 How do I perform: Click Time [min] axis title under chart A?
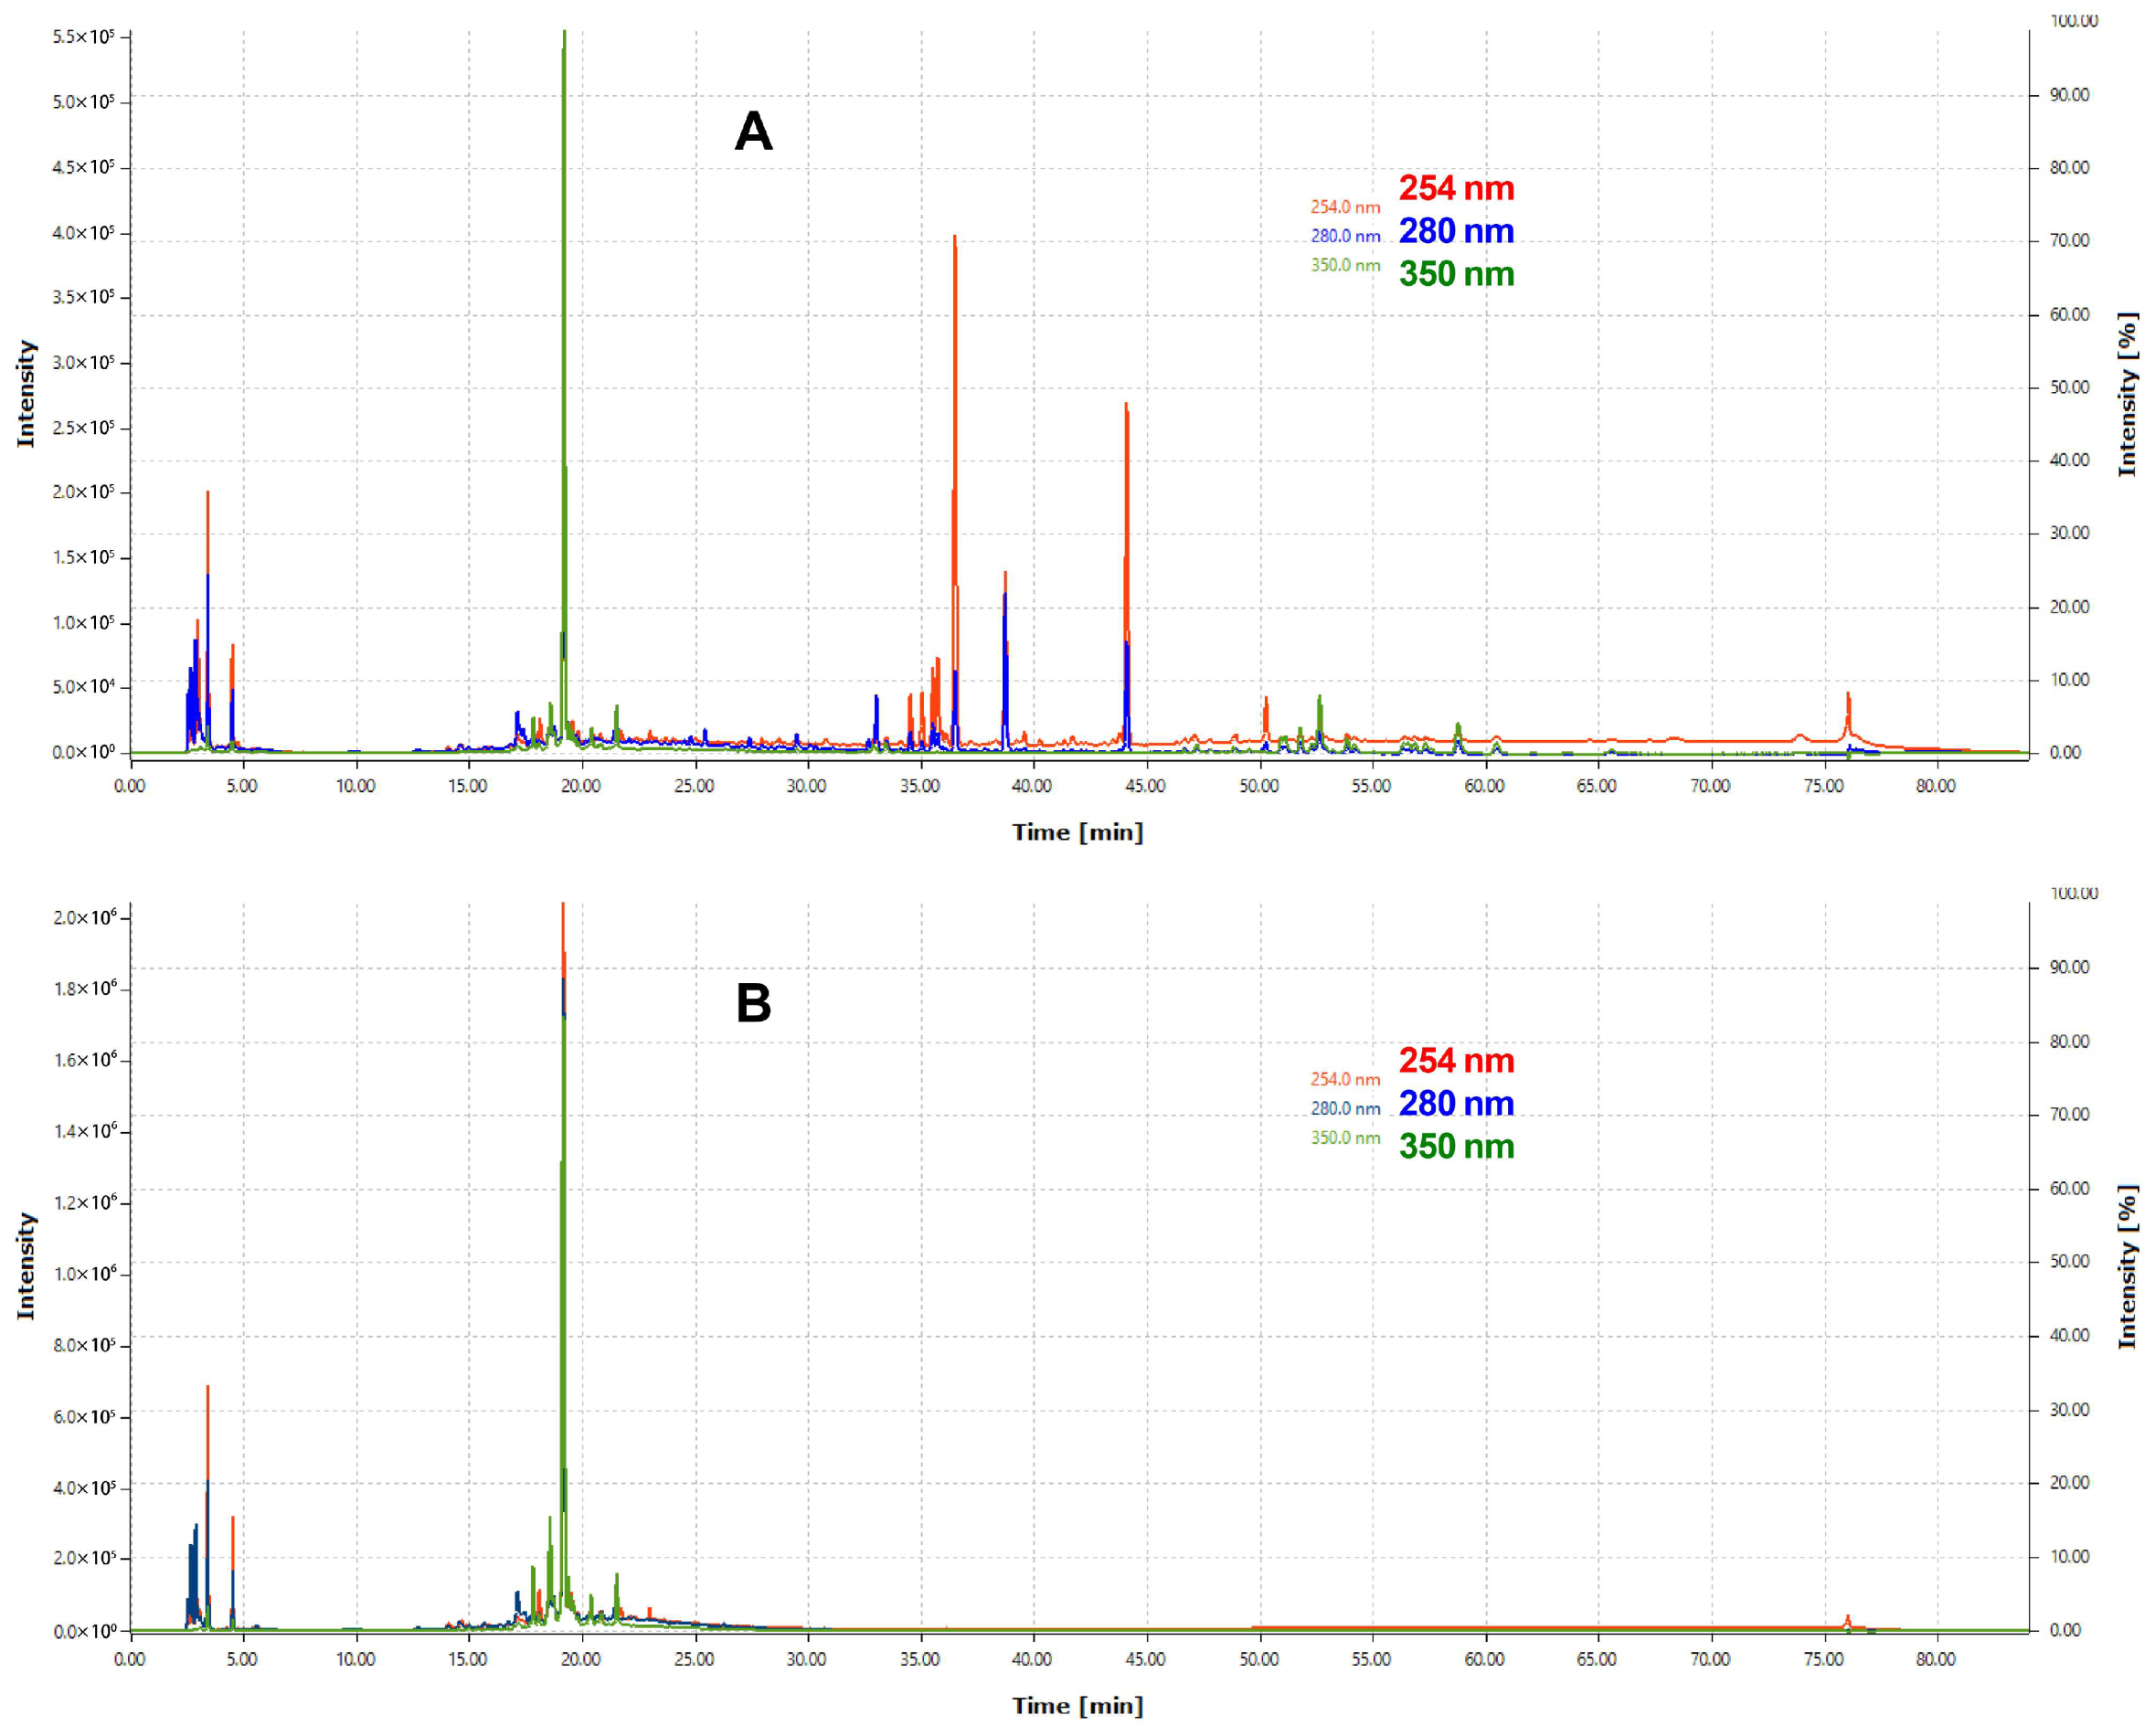[1077, 832]
